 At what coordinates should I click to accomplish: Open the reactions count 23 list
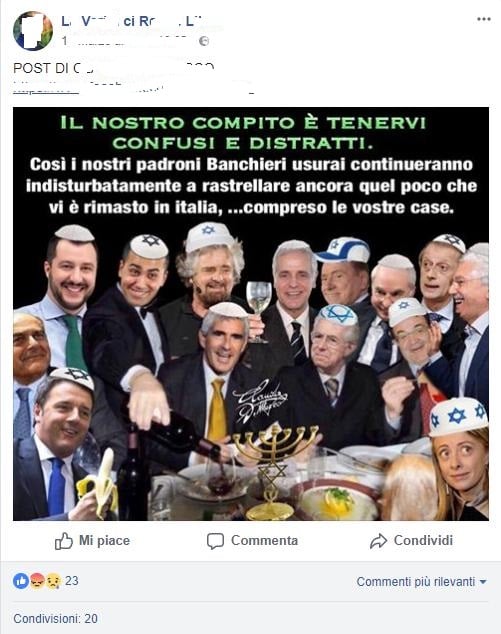72,581
